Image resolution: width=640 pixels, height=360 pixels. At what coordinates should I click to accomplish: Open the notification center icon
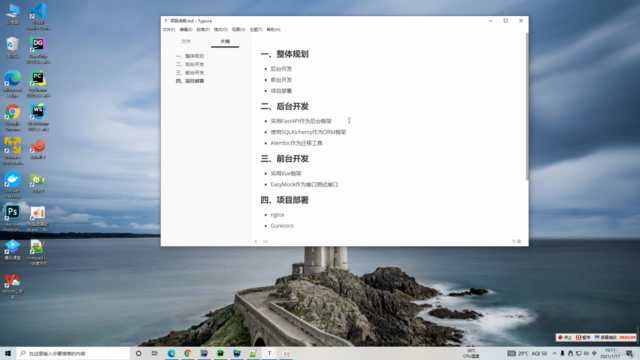[629, 353]
